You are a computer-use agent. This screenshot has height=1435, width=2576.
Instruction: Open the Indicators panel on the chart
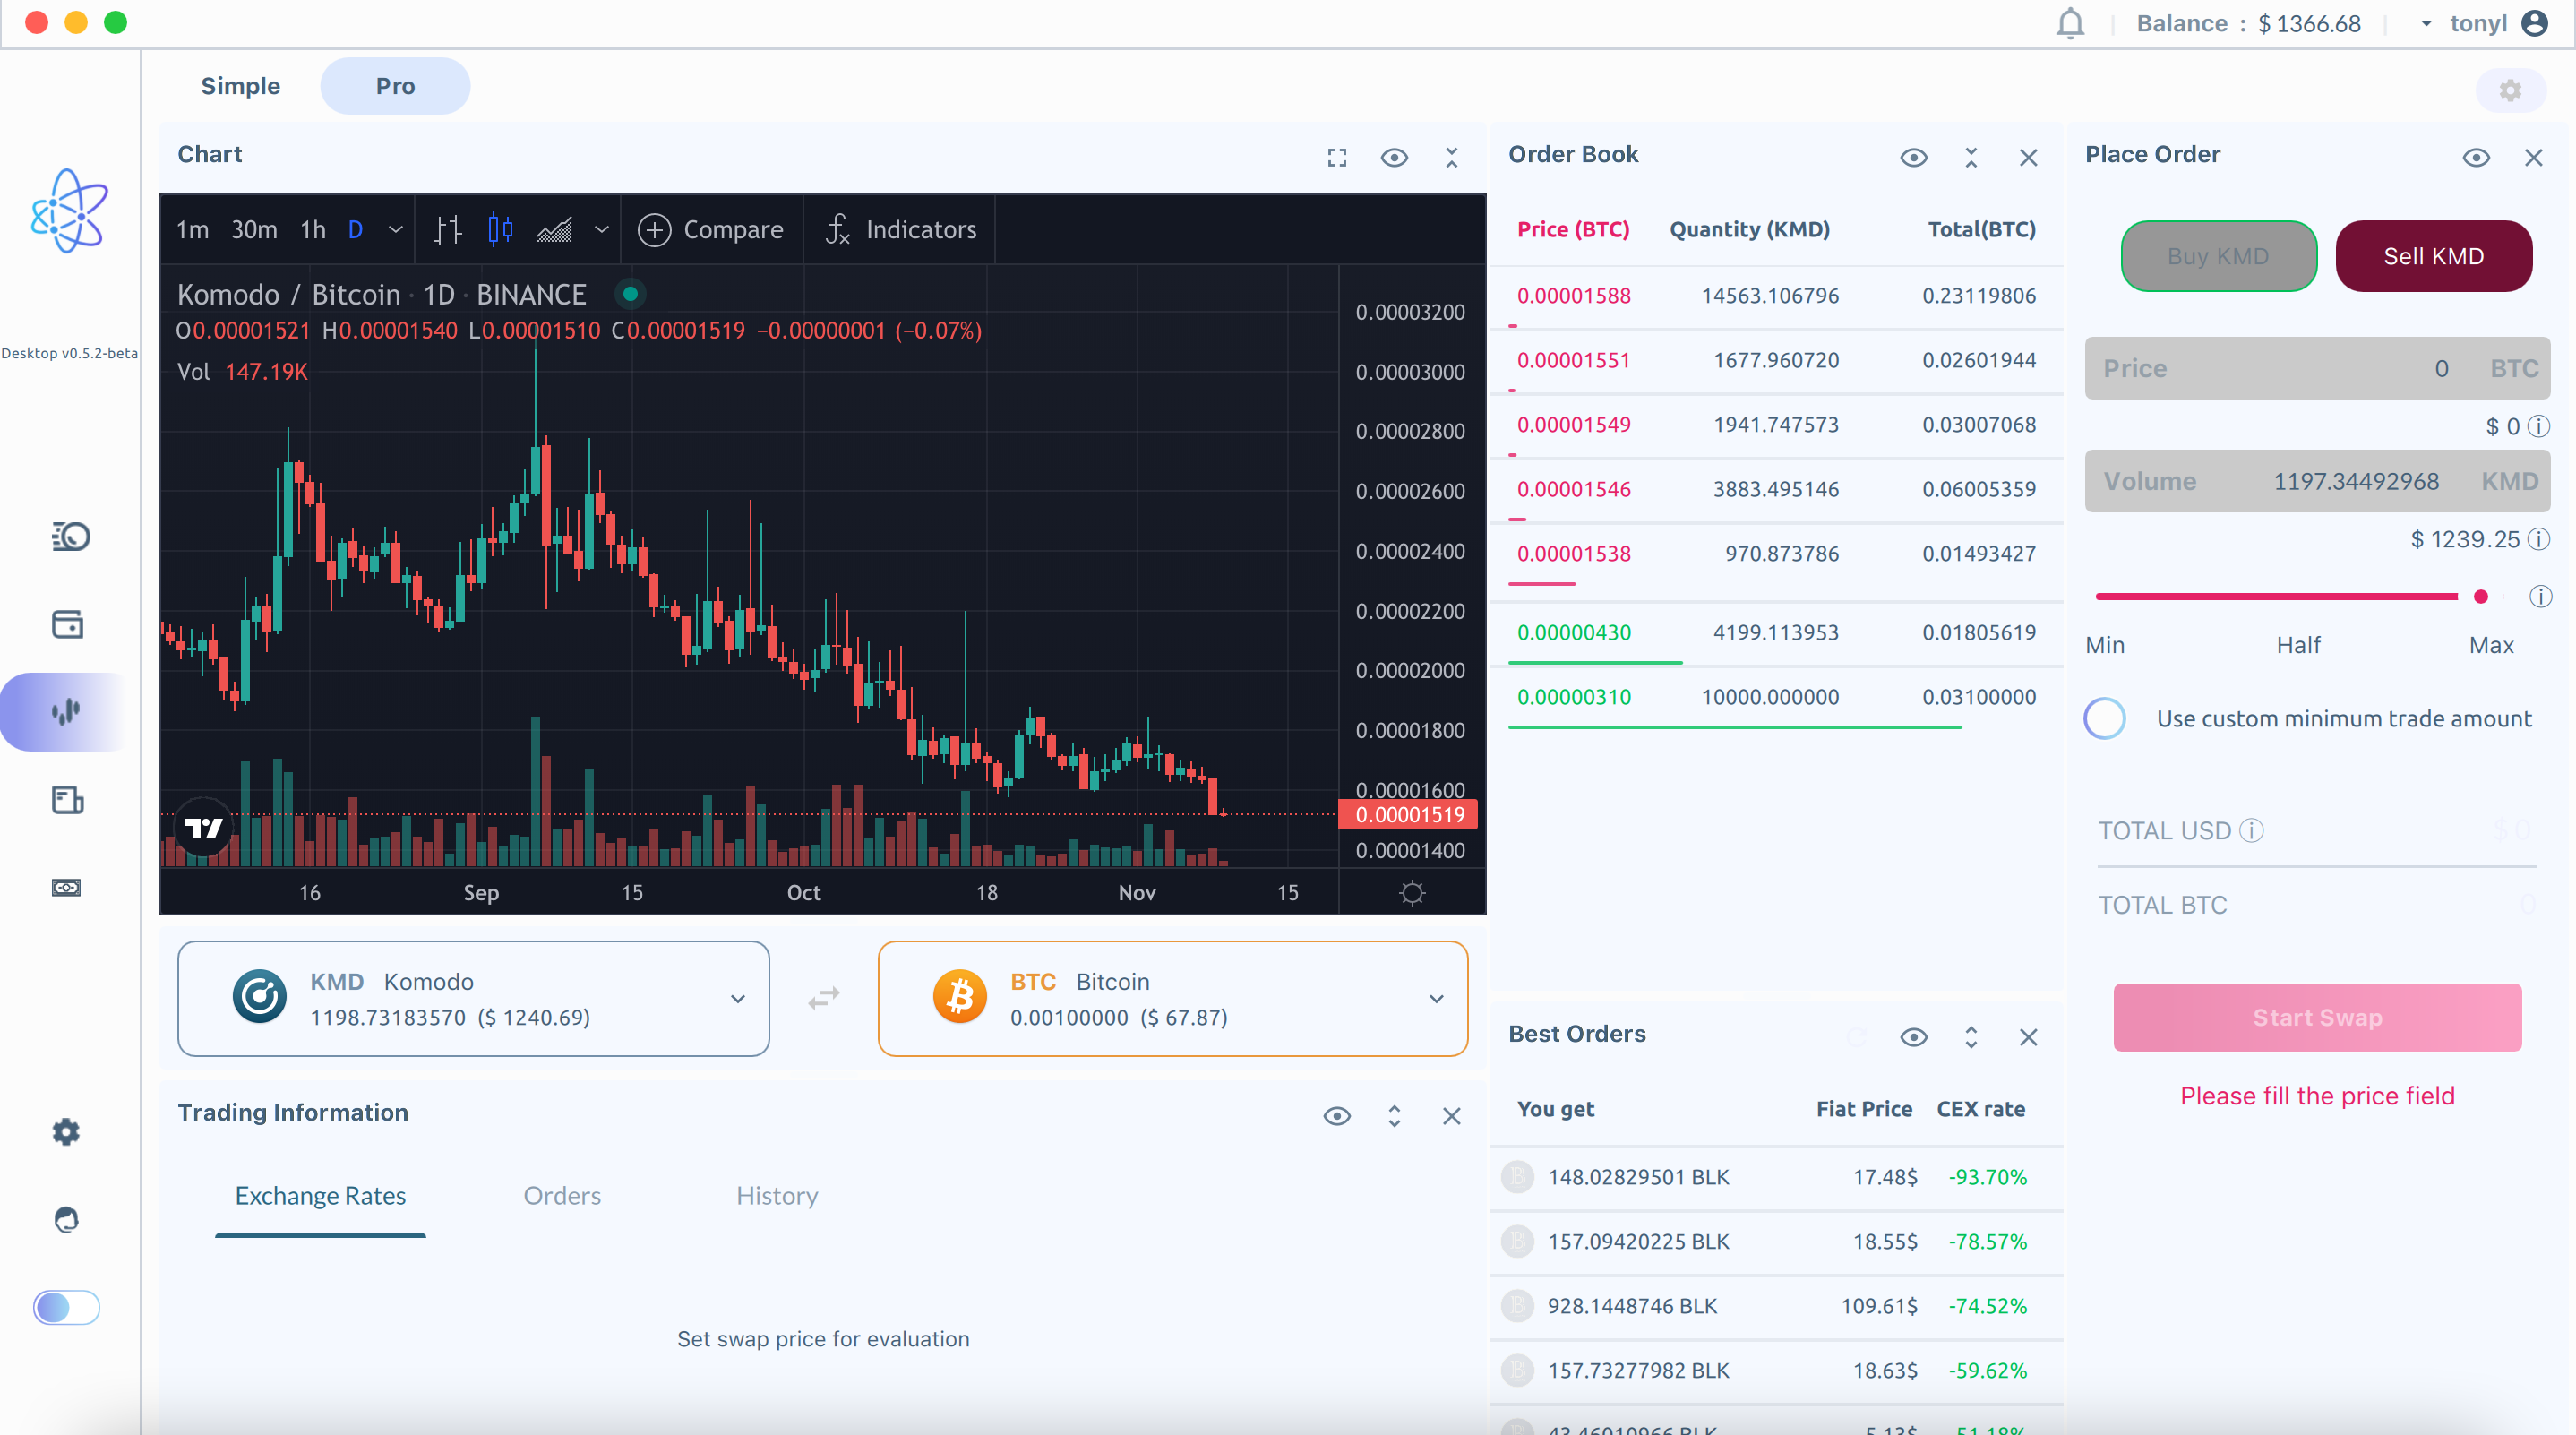click(x=900, y=229)
